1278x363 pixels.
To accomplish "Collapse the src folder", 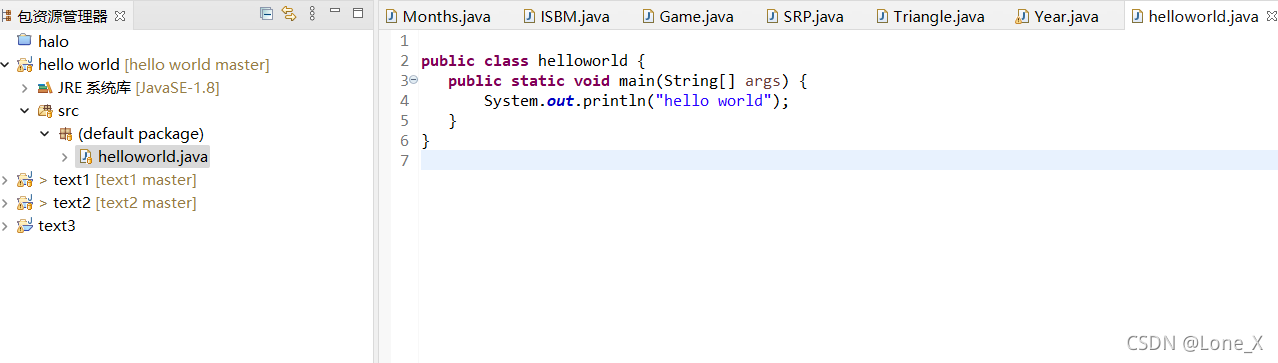I will pos(26,111).
